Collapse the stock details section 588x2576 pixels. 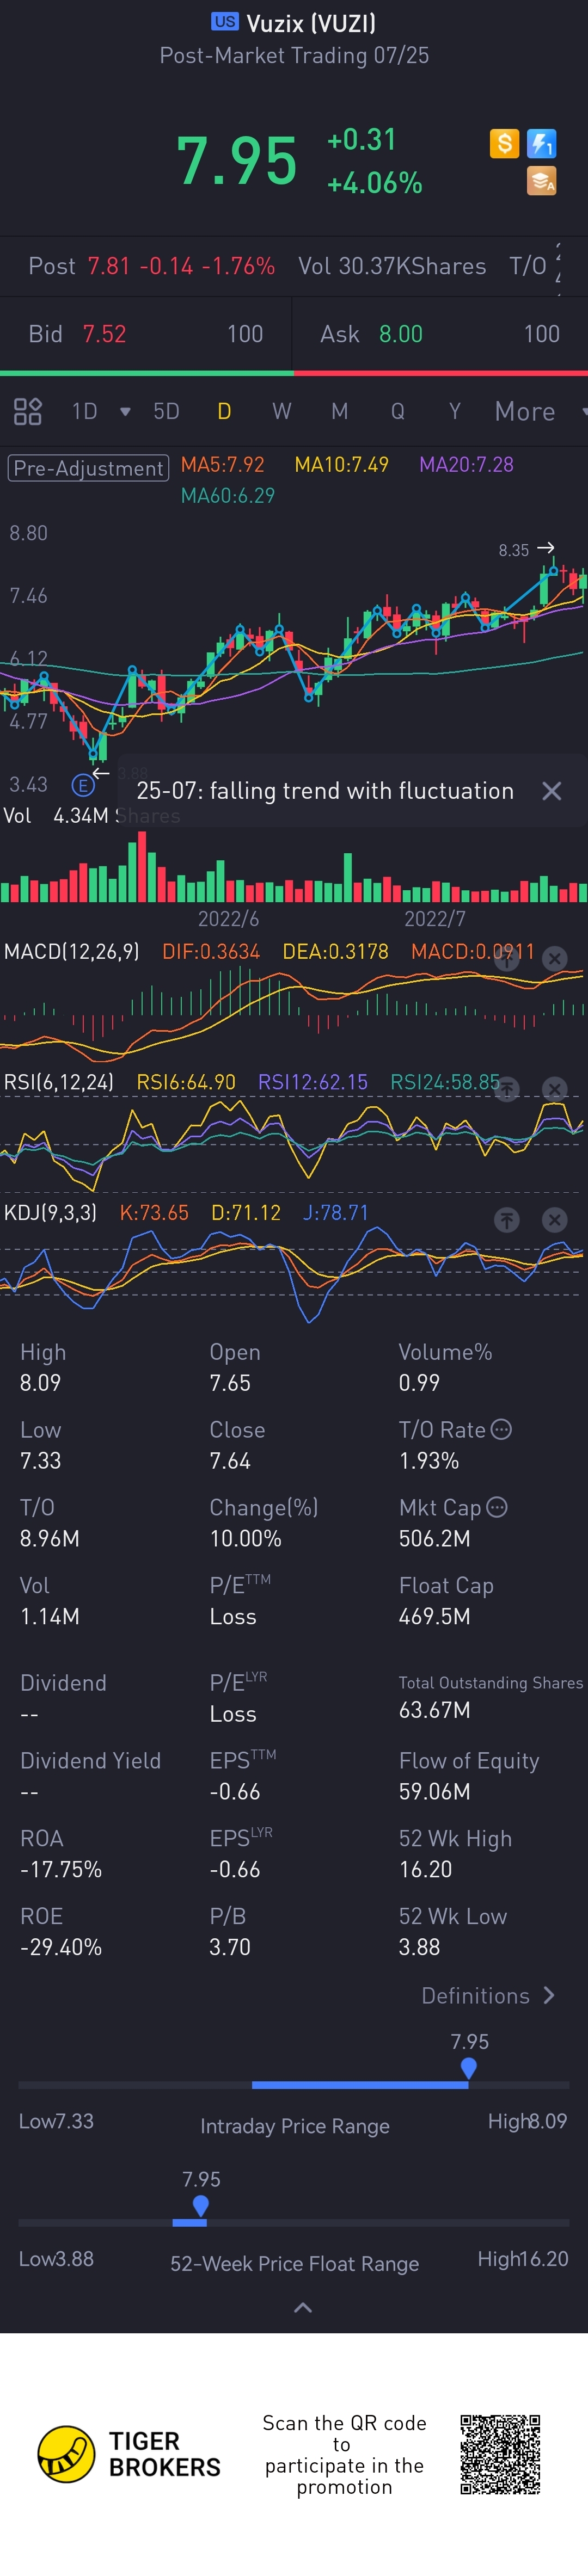click(303, 2308)
